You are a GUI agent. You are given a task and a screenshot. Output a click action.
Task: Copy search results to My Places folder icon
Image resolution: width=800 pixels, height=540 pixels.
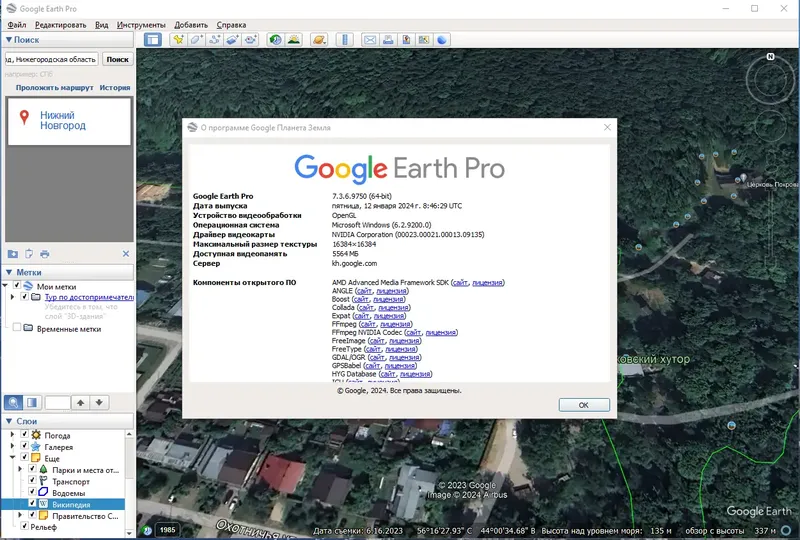point(13,254)
